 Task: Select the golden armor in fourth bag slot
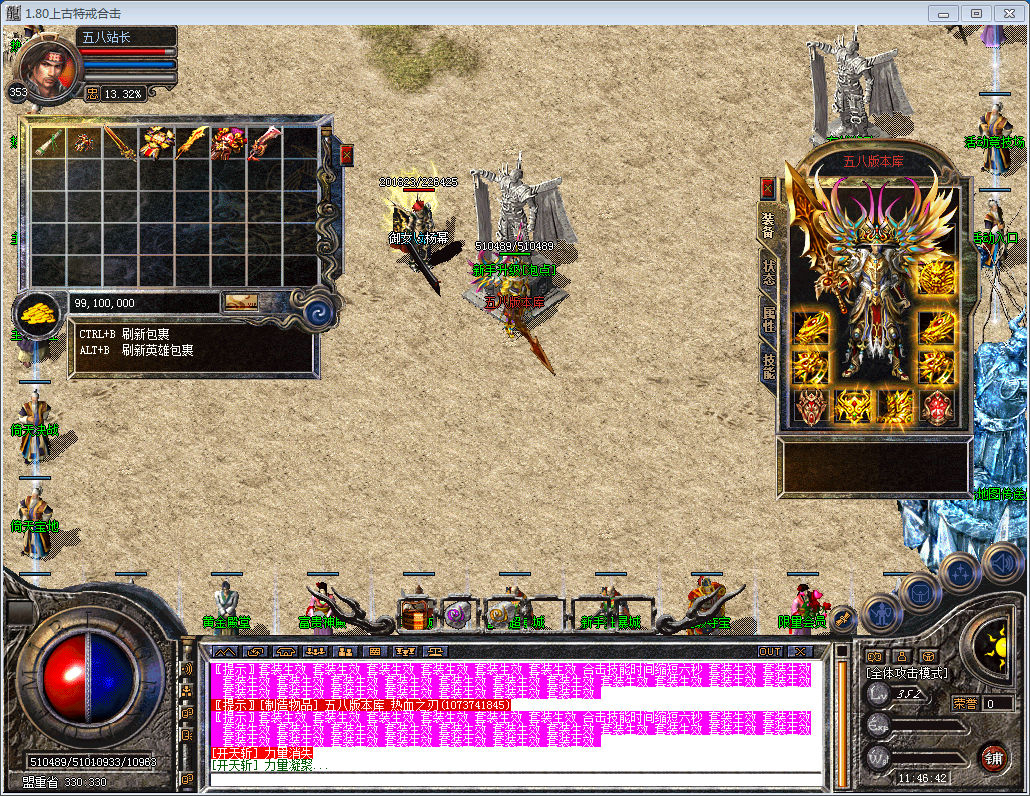(156, 143)
